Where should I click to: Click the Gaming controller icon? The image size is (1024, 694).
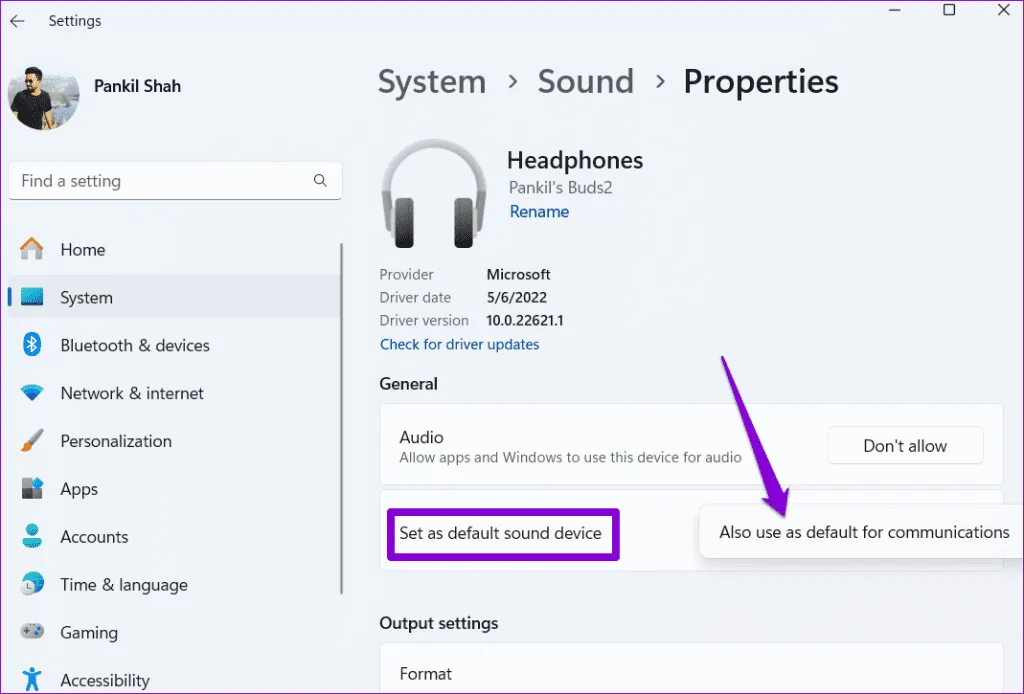[32, 633]
